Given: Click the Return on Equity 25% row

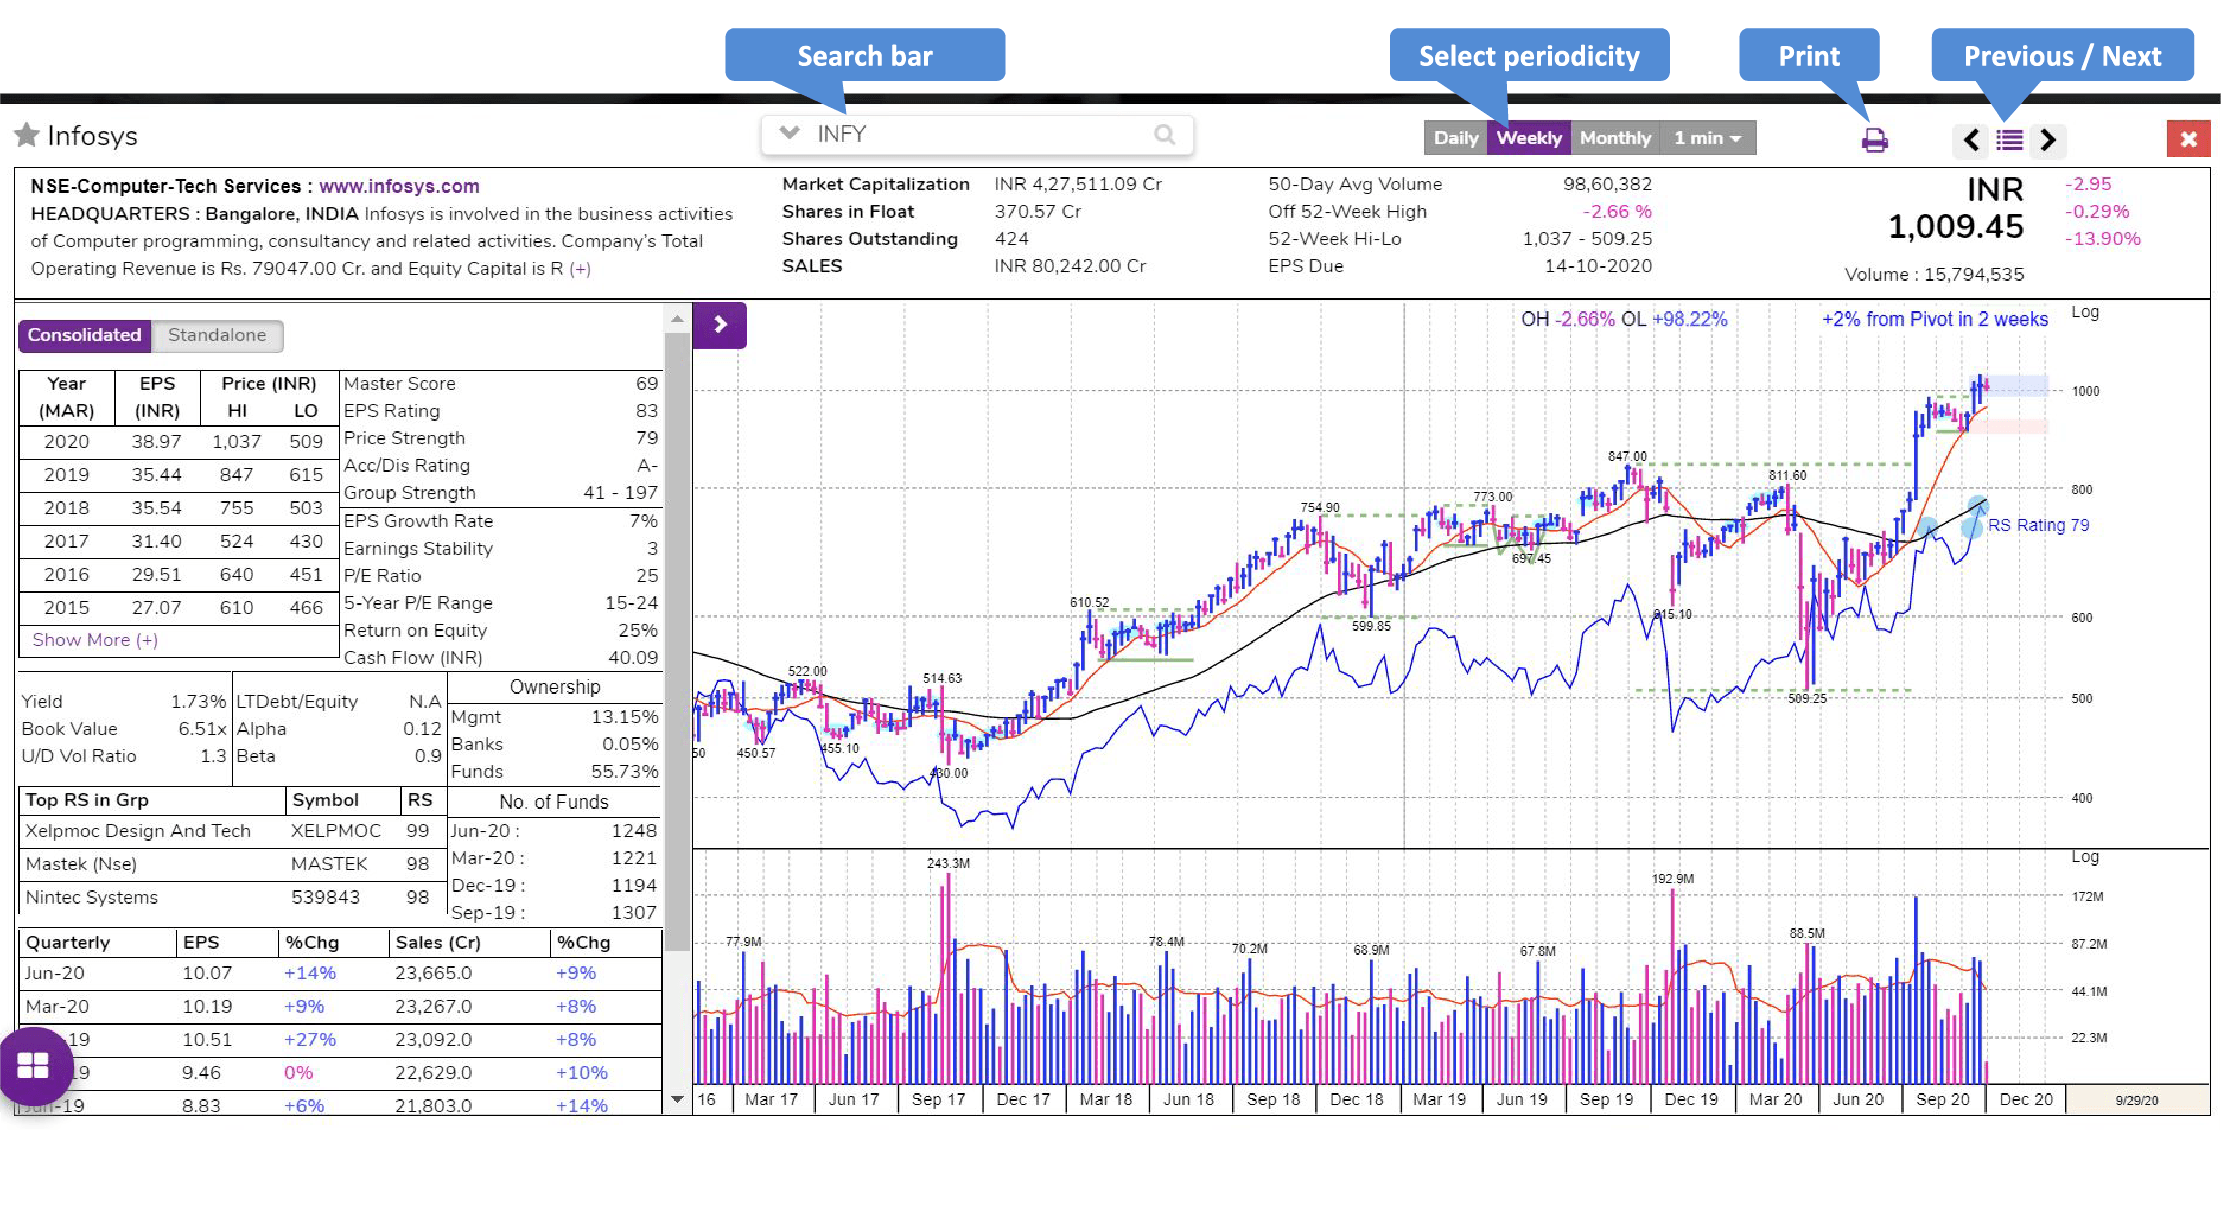Looking at the screenshot, I should (x=501, y=631).
